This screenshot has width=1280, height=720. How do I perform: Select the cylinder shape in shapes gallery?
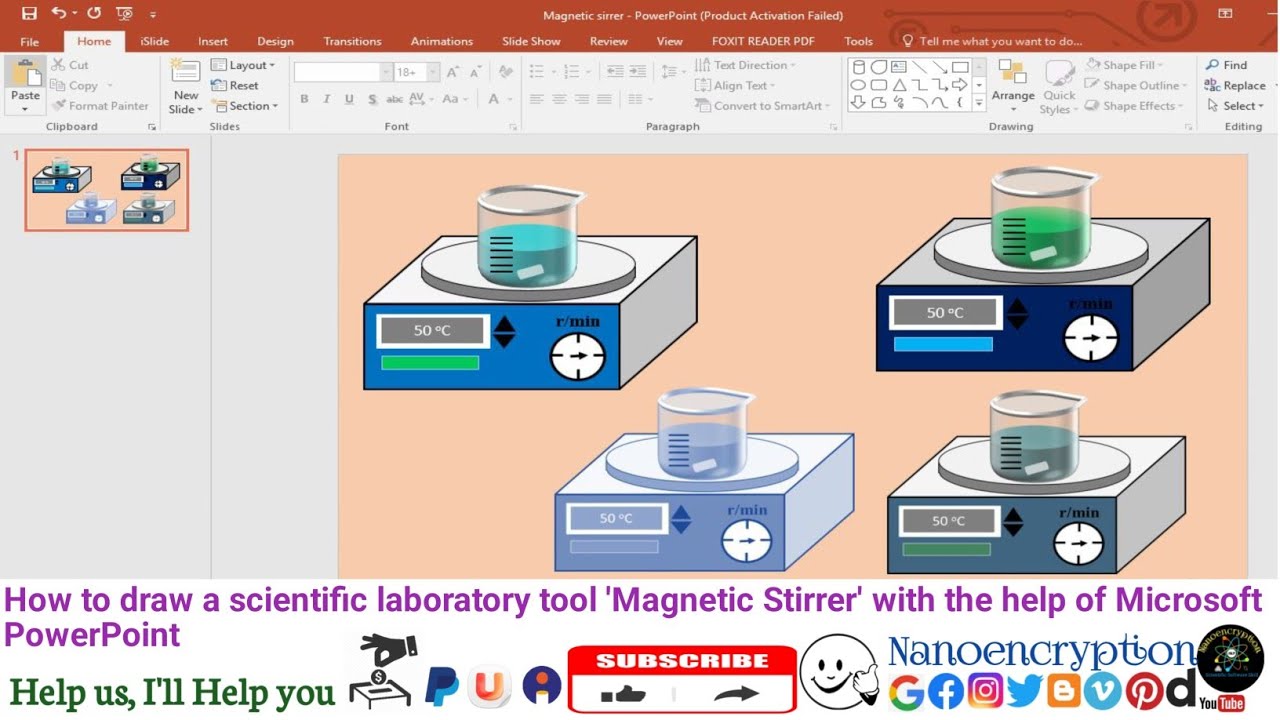coord(858,66)
